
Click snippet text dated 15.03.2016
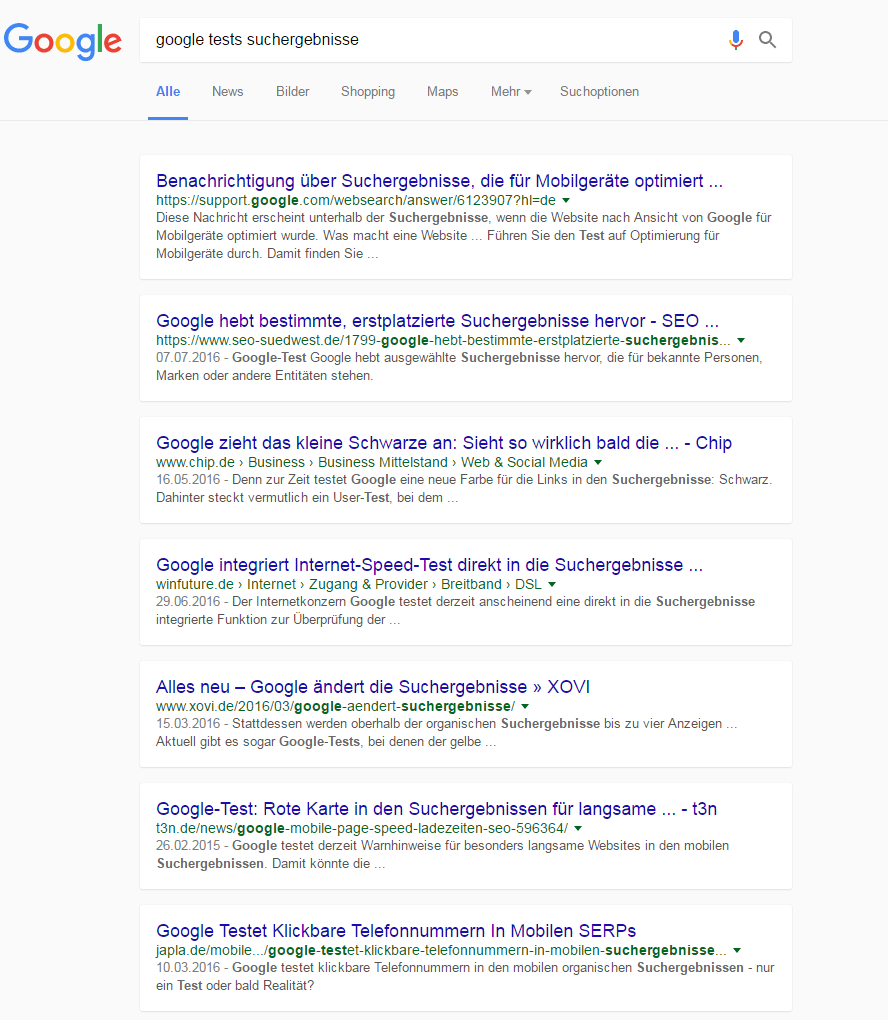point(446,732)
